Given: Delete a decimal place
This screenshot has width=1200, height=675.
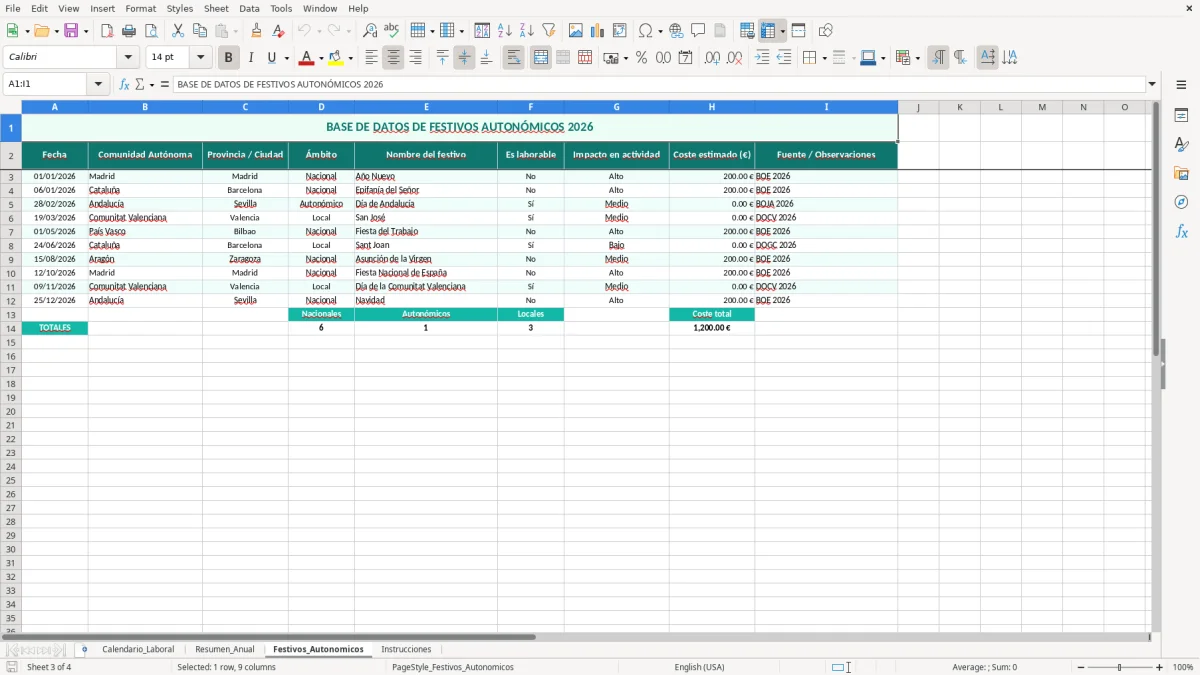Looking at the screenshot, I should (x=735, y=58).
